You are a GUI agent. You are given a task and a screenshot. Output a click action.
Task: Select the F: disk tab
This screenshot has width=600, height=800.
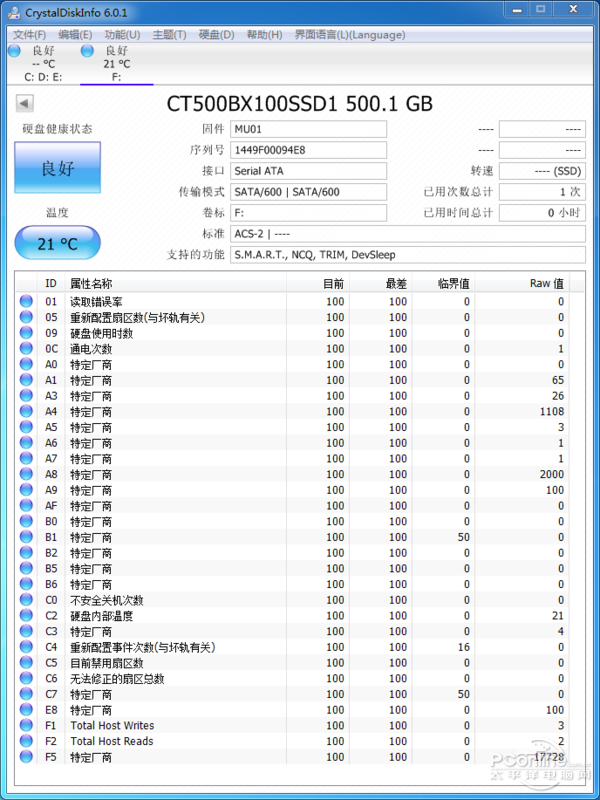117,64
